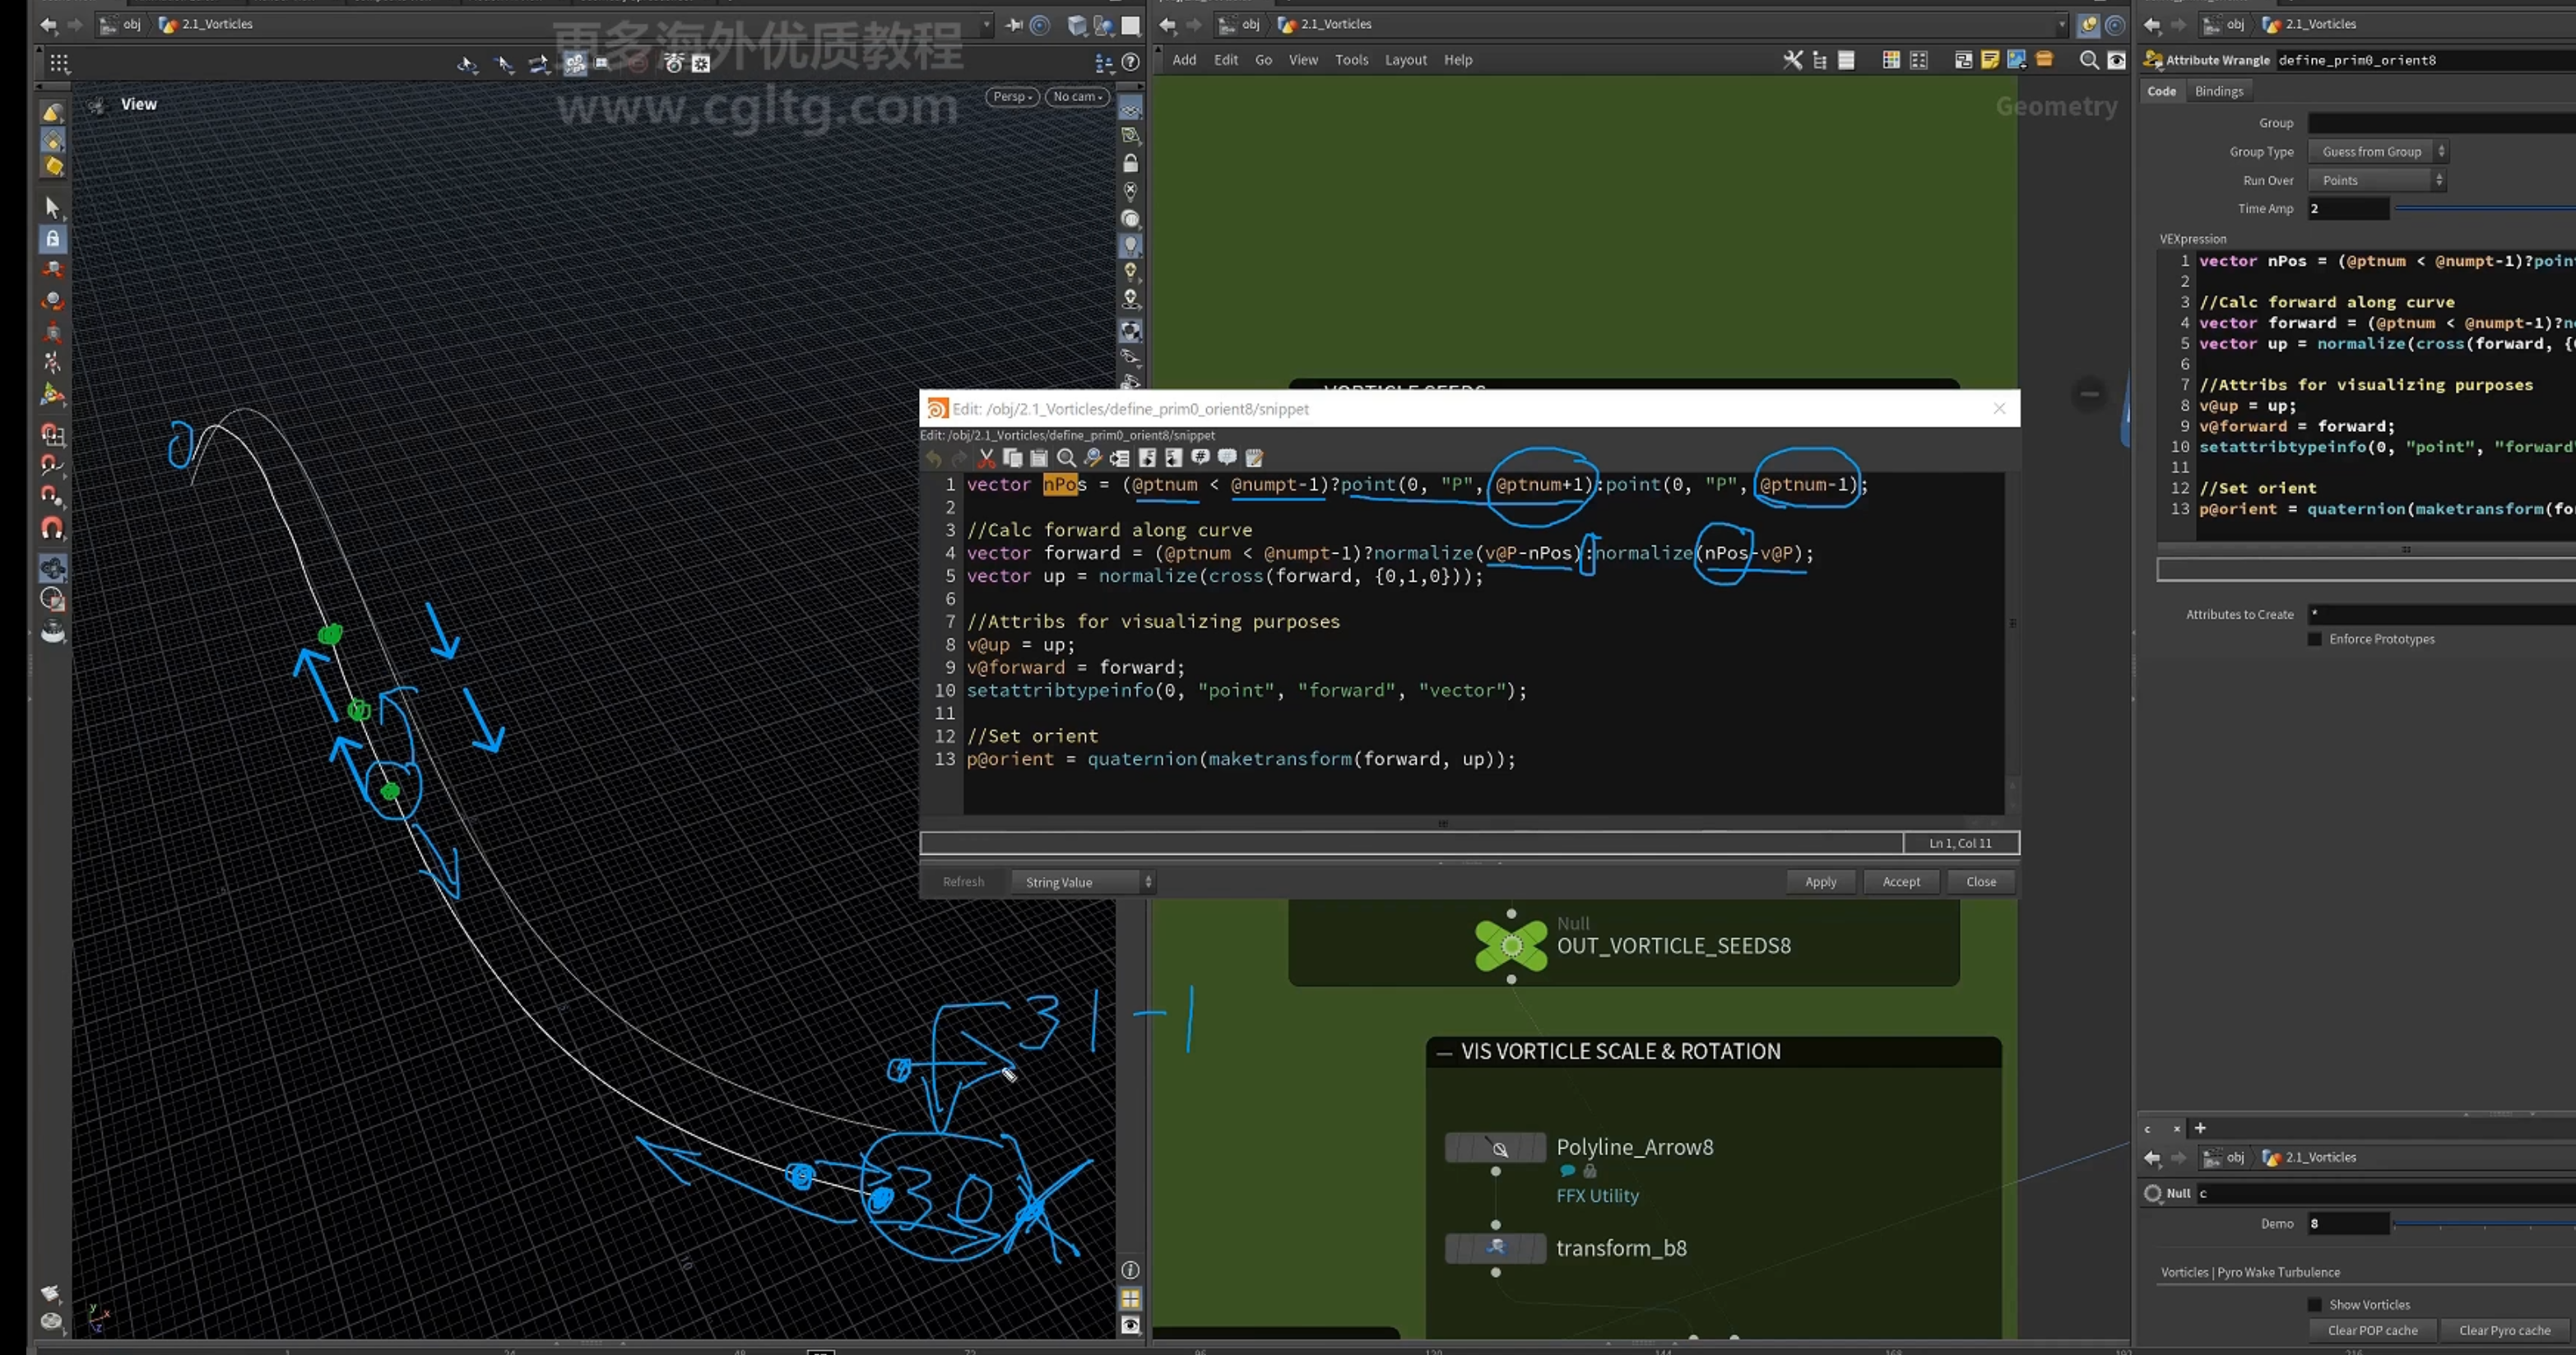Screen dimensions: 2576x1355
Task: Click the OUT_VORTICLE_SEEDS8 null node icon
Action: 1511,945
